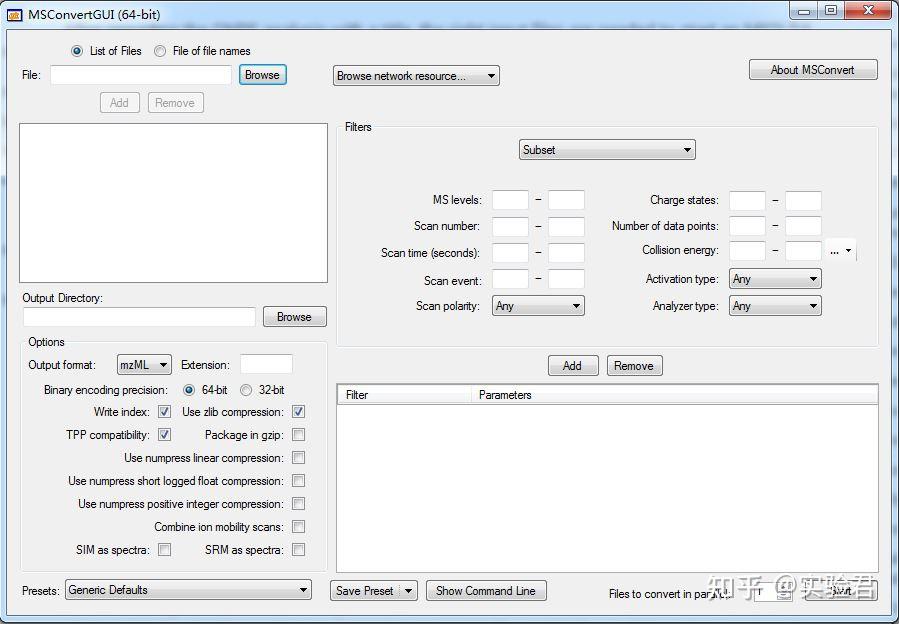Choose 32-bit binary encoding precision
This screenshot has height=624, width=899.
[246, 390]
